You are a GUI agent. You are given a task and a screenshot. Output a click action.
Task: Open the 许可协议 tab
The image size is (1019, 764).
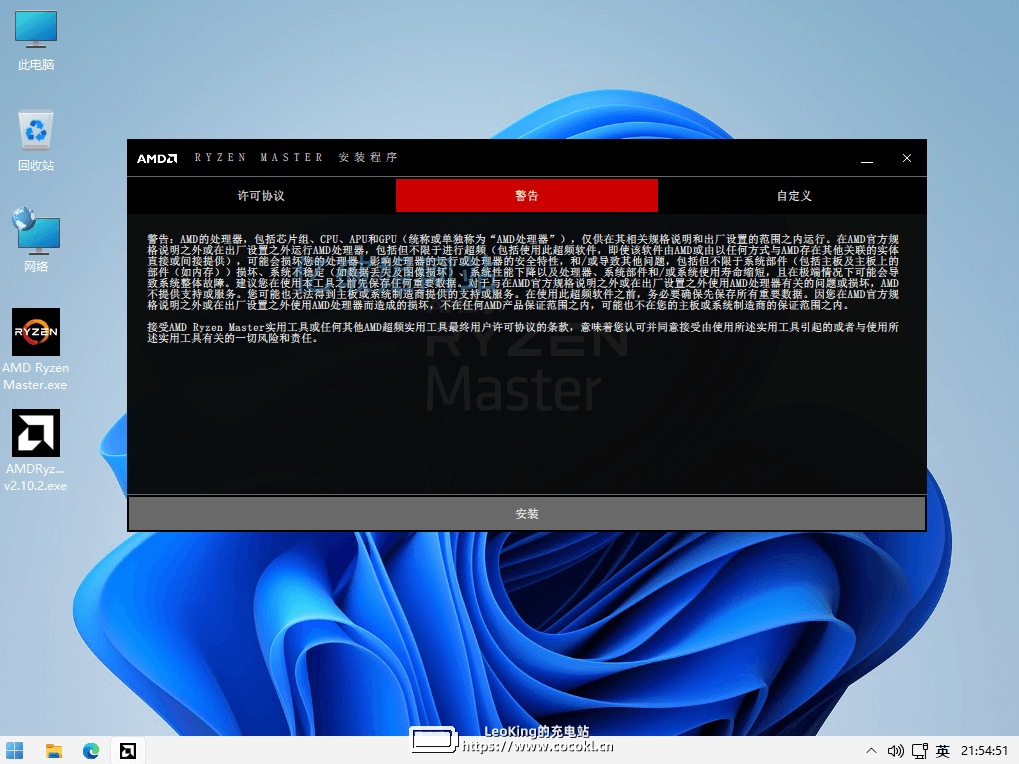261,196
